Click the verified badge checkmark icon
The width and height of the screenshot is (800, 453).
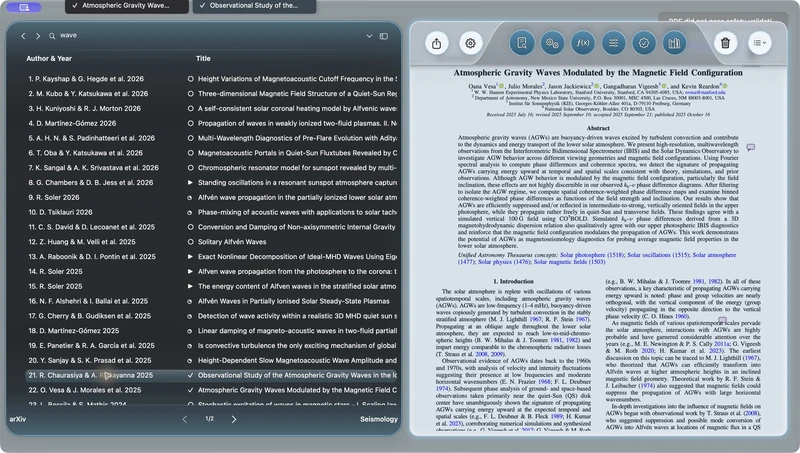point(644,43)
